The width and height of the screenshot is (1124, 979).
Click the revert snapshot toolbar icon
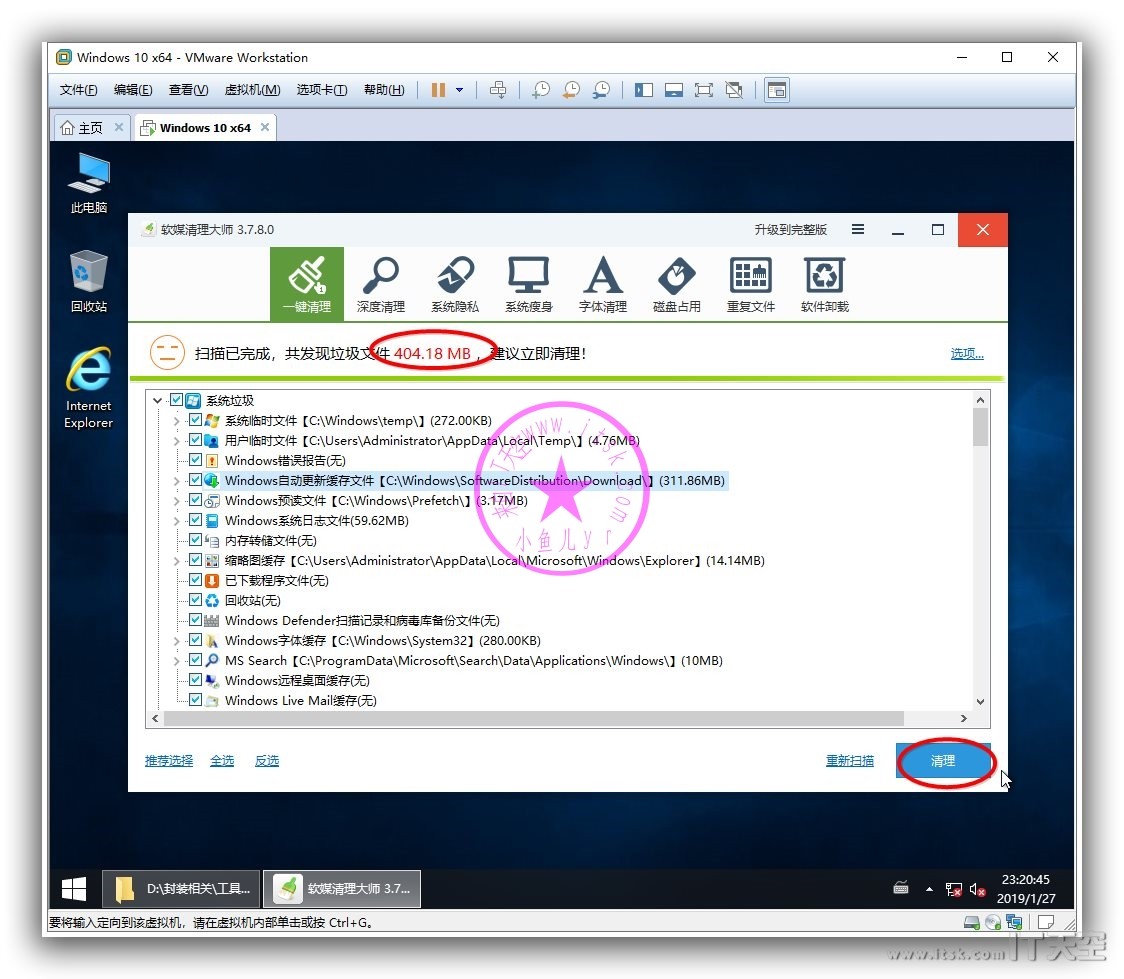pyautogui.click(x=571, y=90)
